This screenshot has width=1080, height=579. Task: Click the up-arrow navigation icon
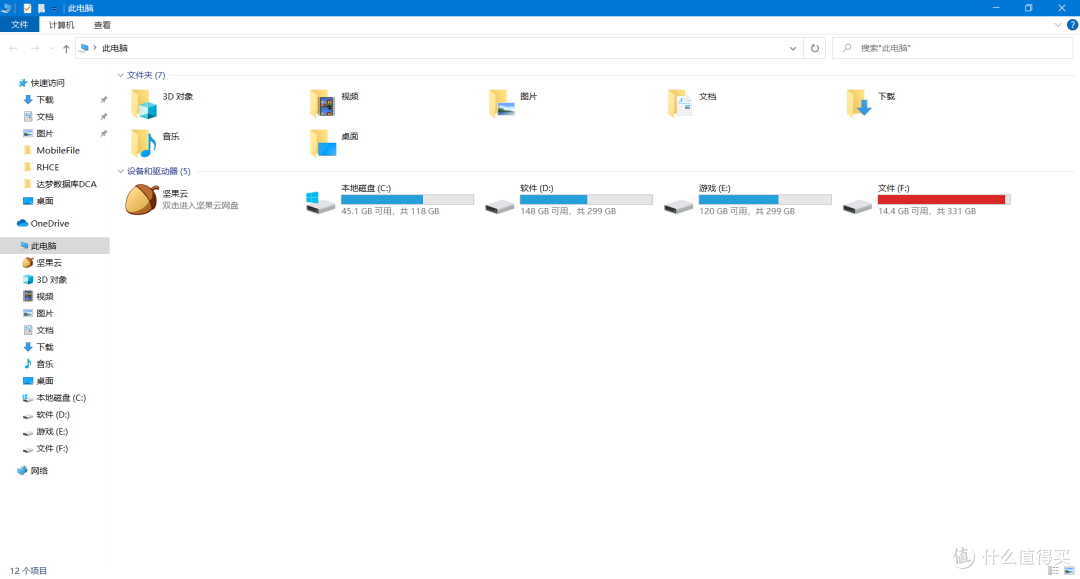coord(65,47)
